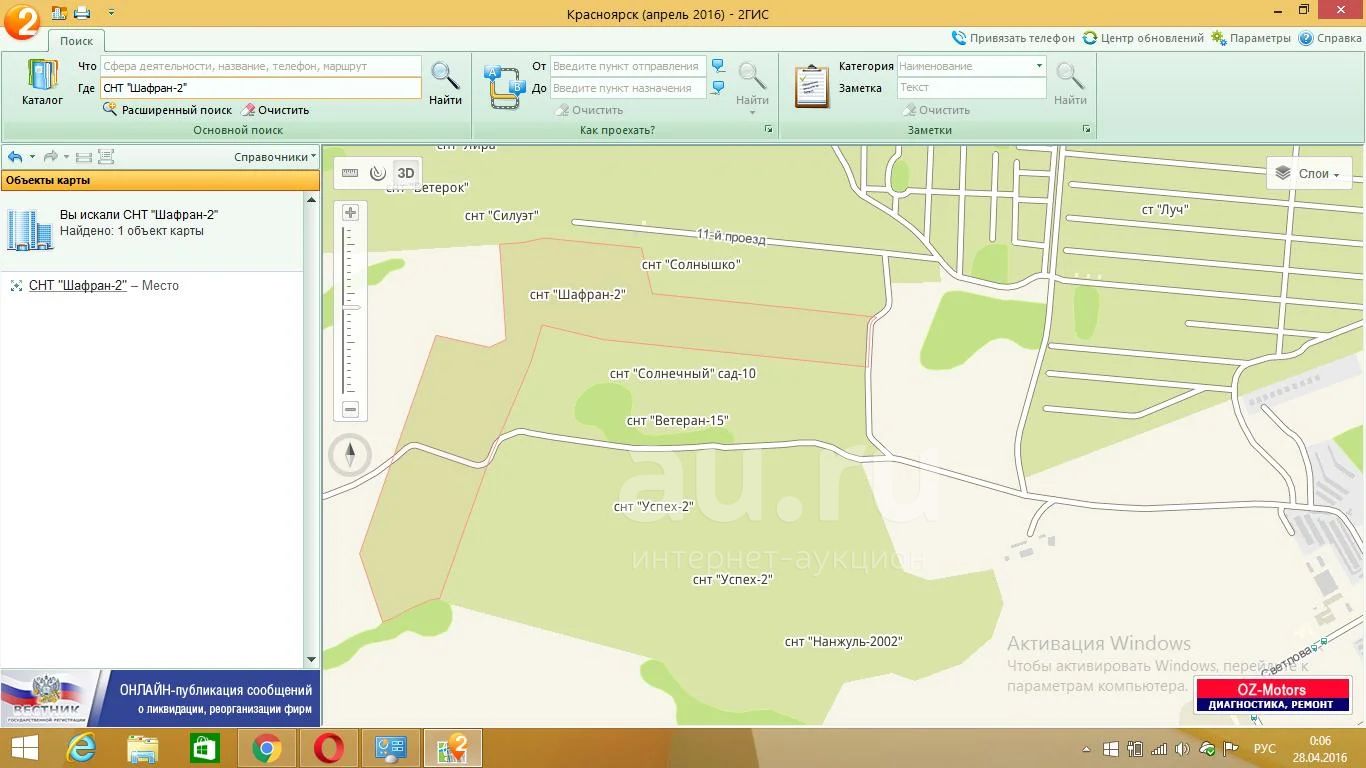1366x768 pixels.
Task: Toggle the 3D map view
Action: point(405,173)
